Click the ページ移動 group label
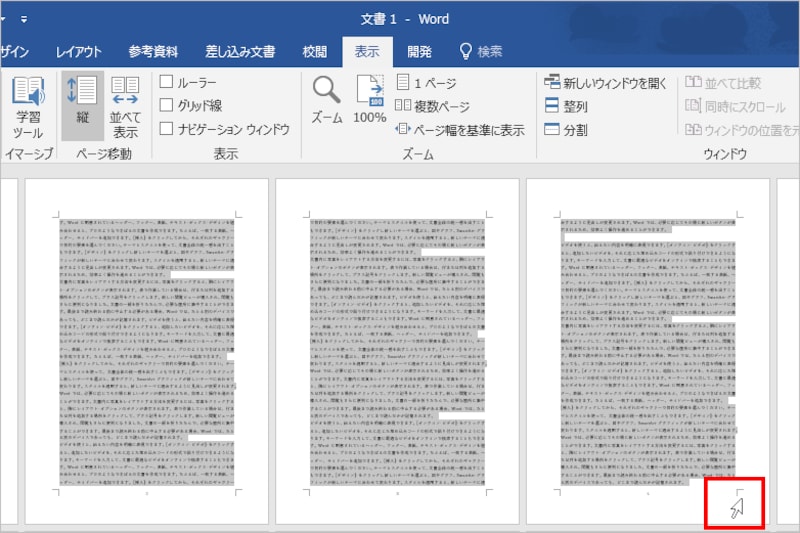 point(104,154)
